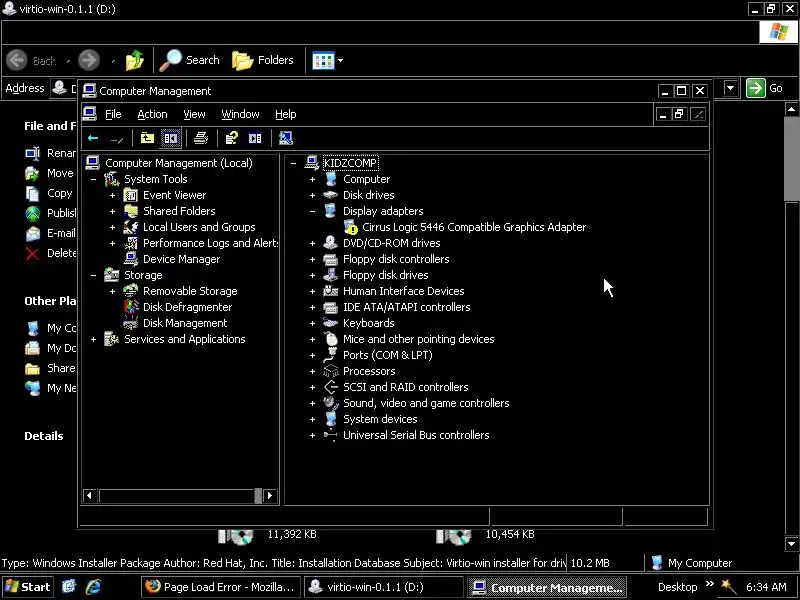Screen dimensions: 800x600
Task: Open the Help menu
Action: (x=285, y=114)
